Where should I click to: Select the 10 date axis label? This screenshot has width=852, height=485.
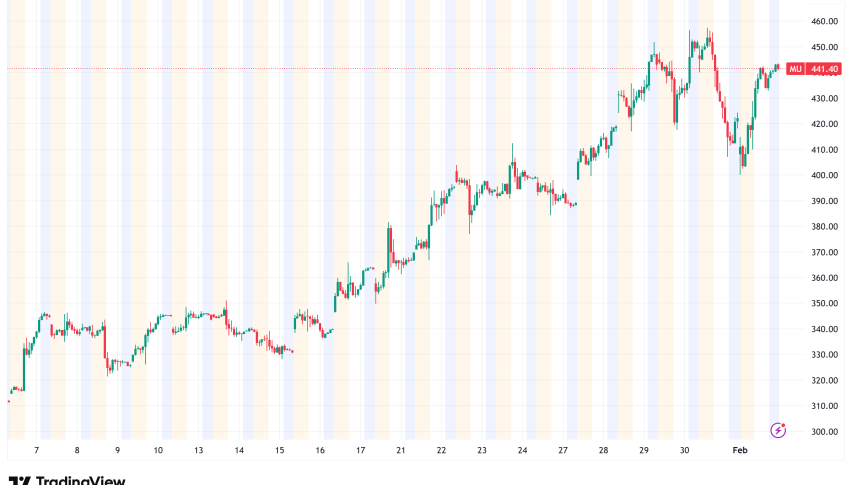pyautogui.click(x=159, y=451)
